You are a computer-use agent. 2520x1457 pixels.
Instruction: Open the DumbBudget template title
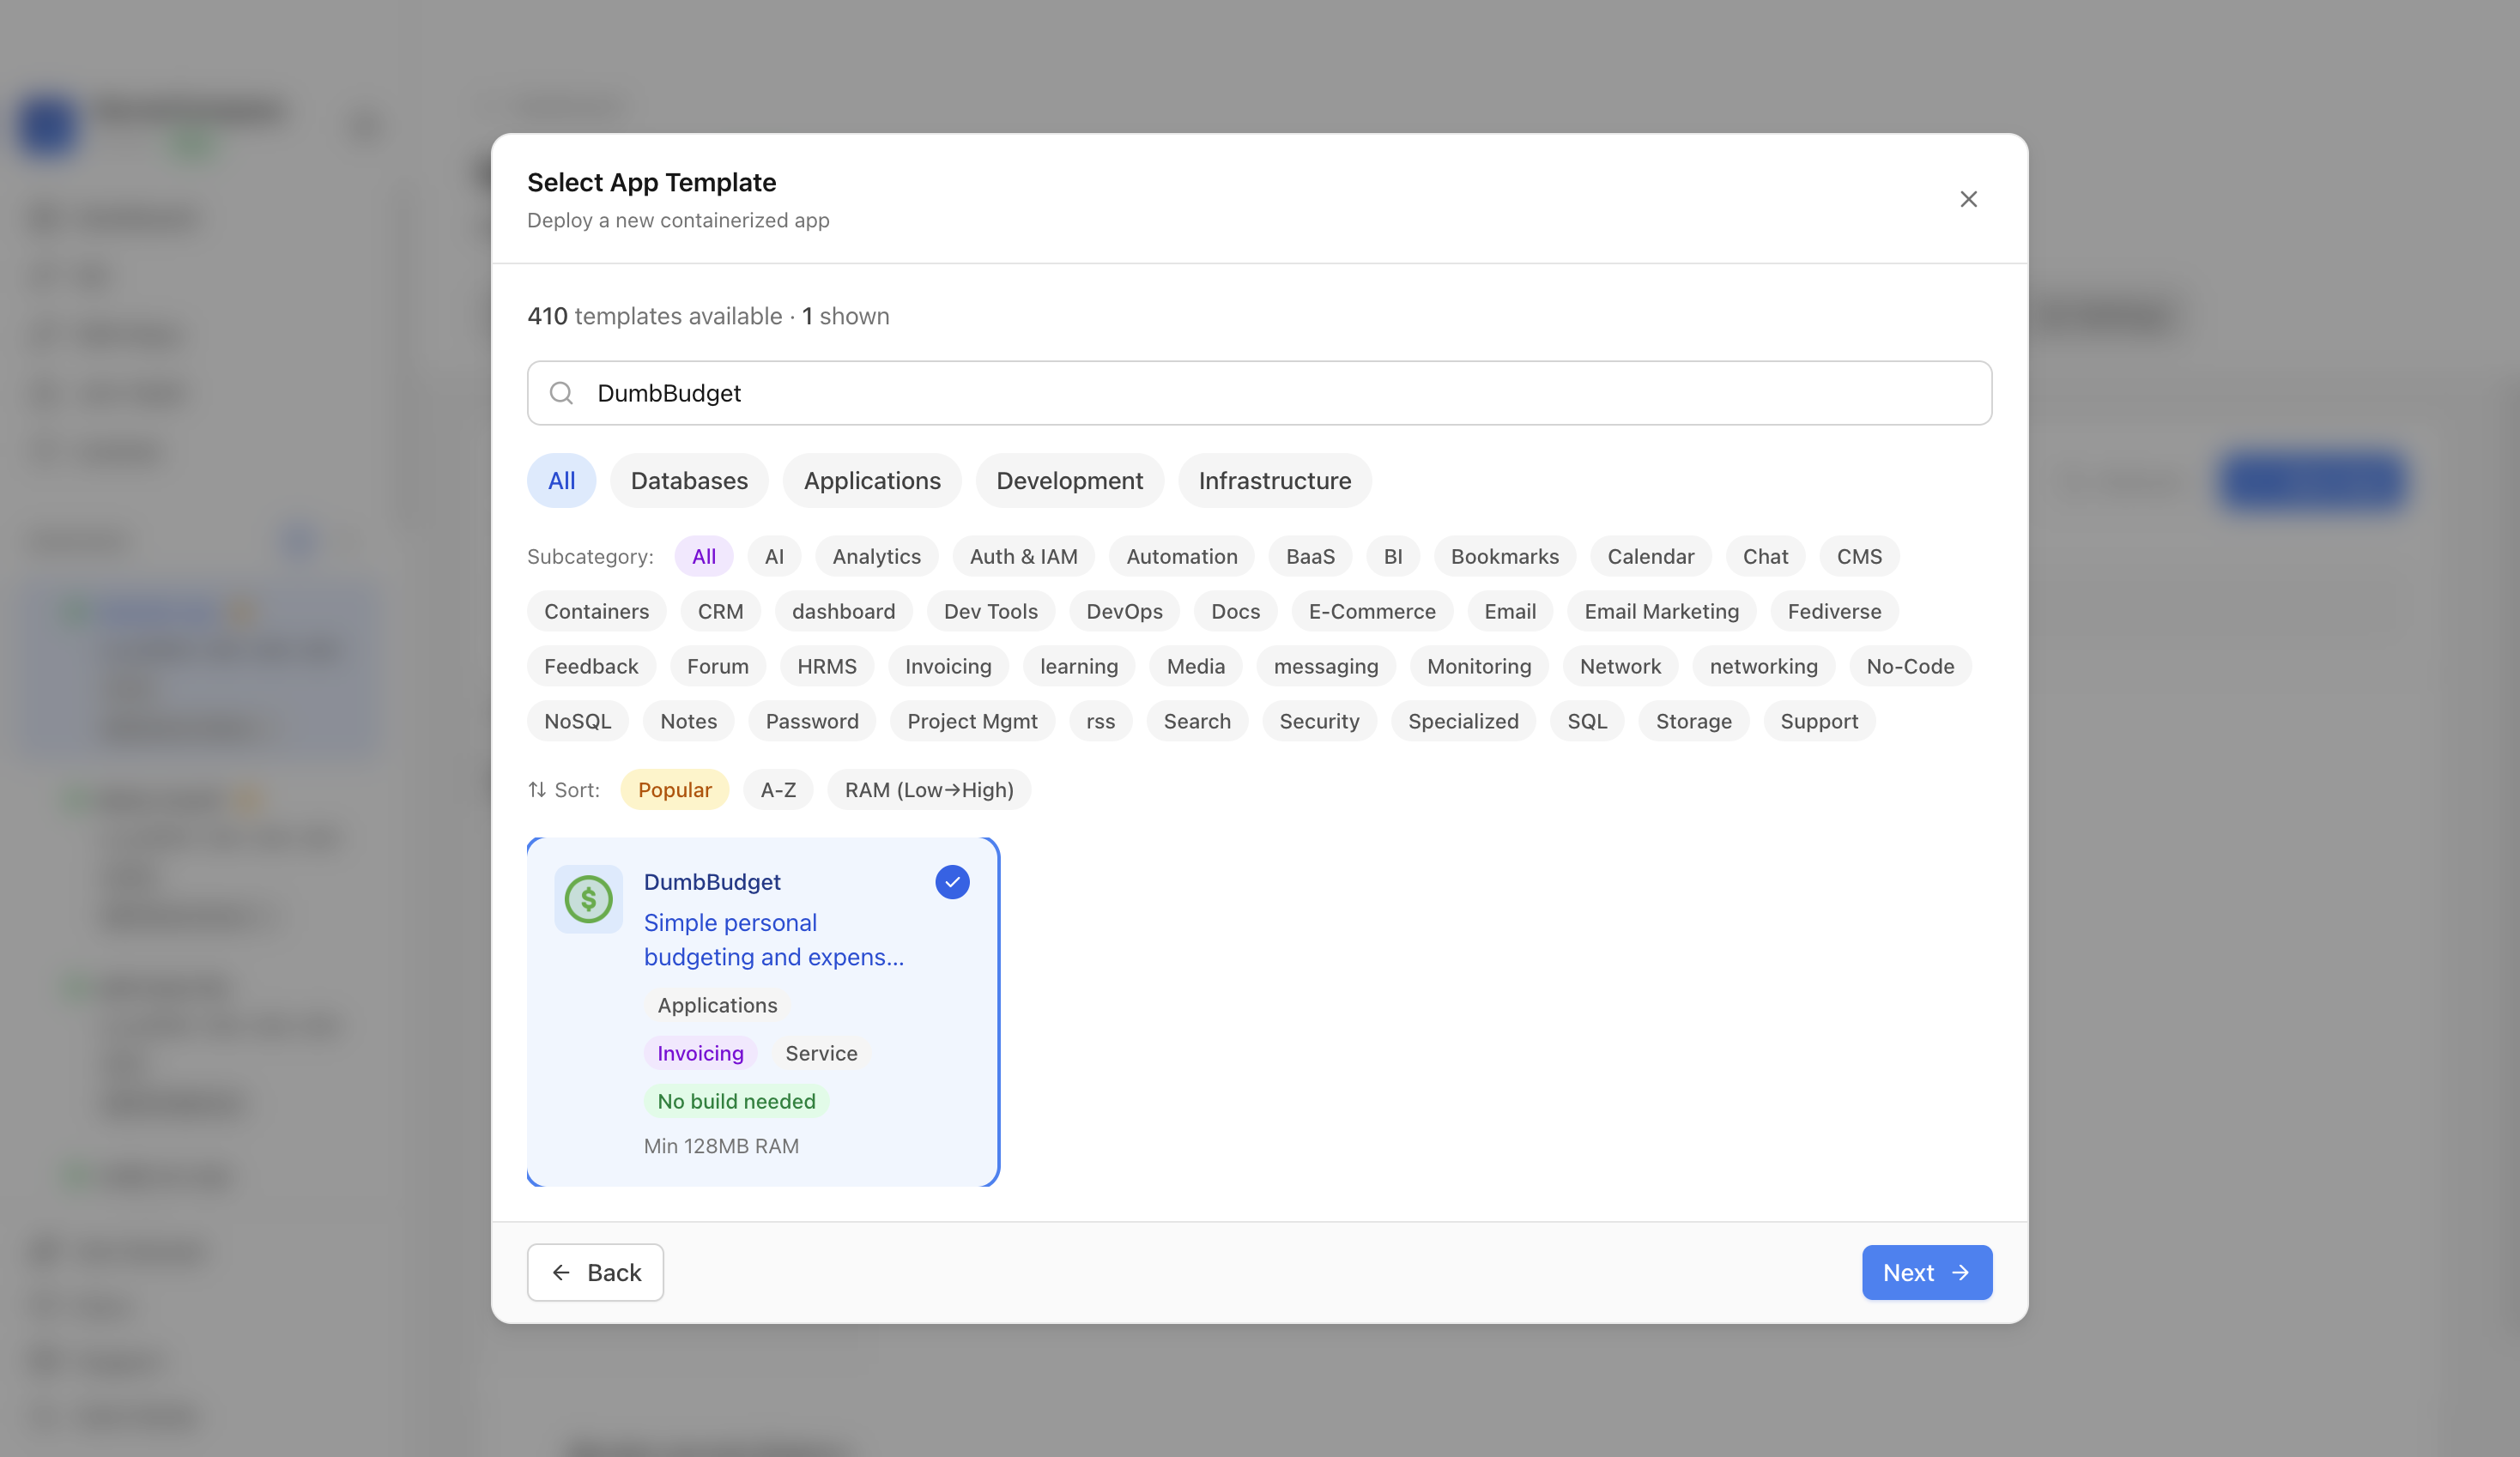712,882
